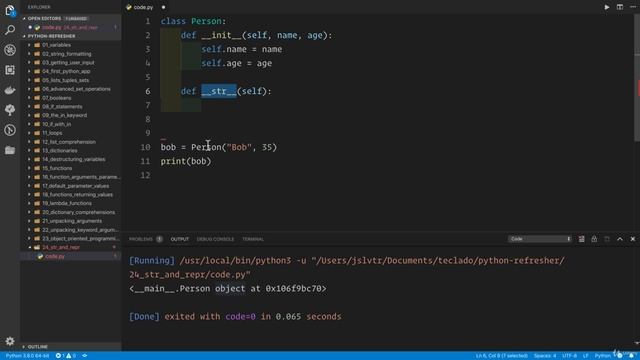Expand the 01_variables folder
The width and height of the screenshot is (640, 360).
(x=56, y=45)
